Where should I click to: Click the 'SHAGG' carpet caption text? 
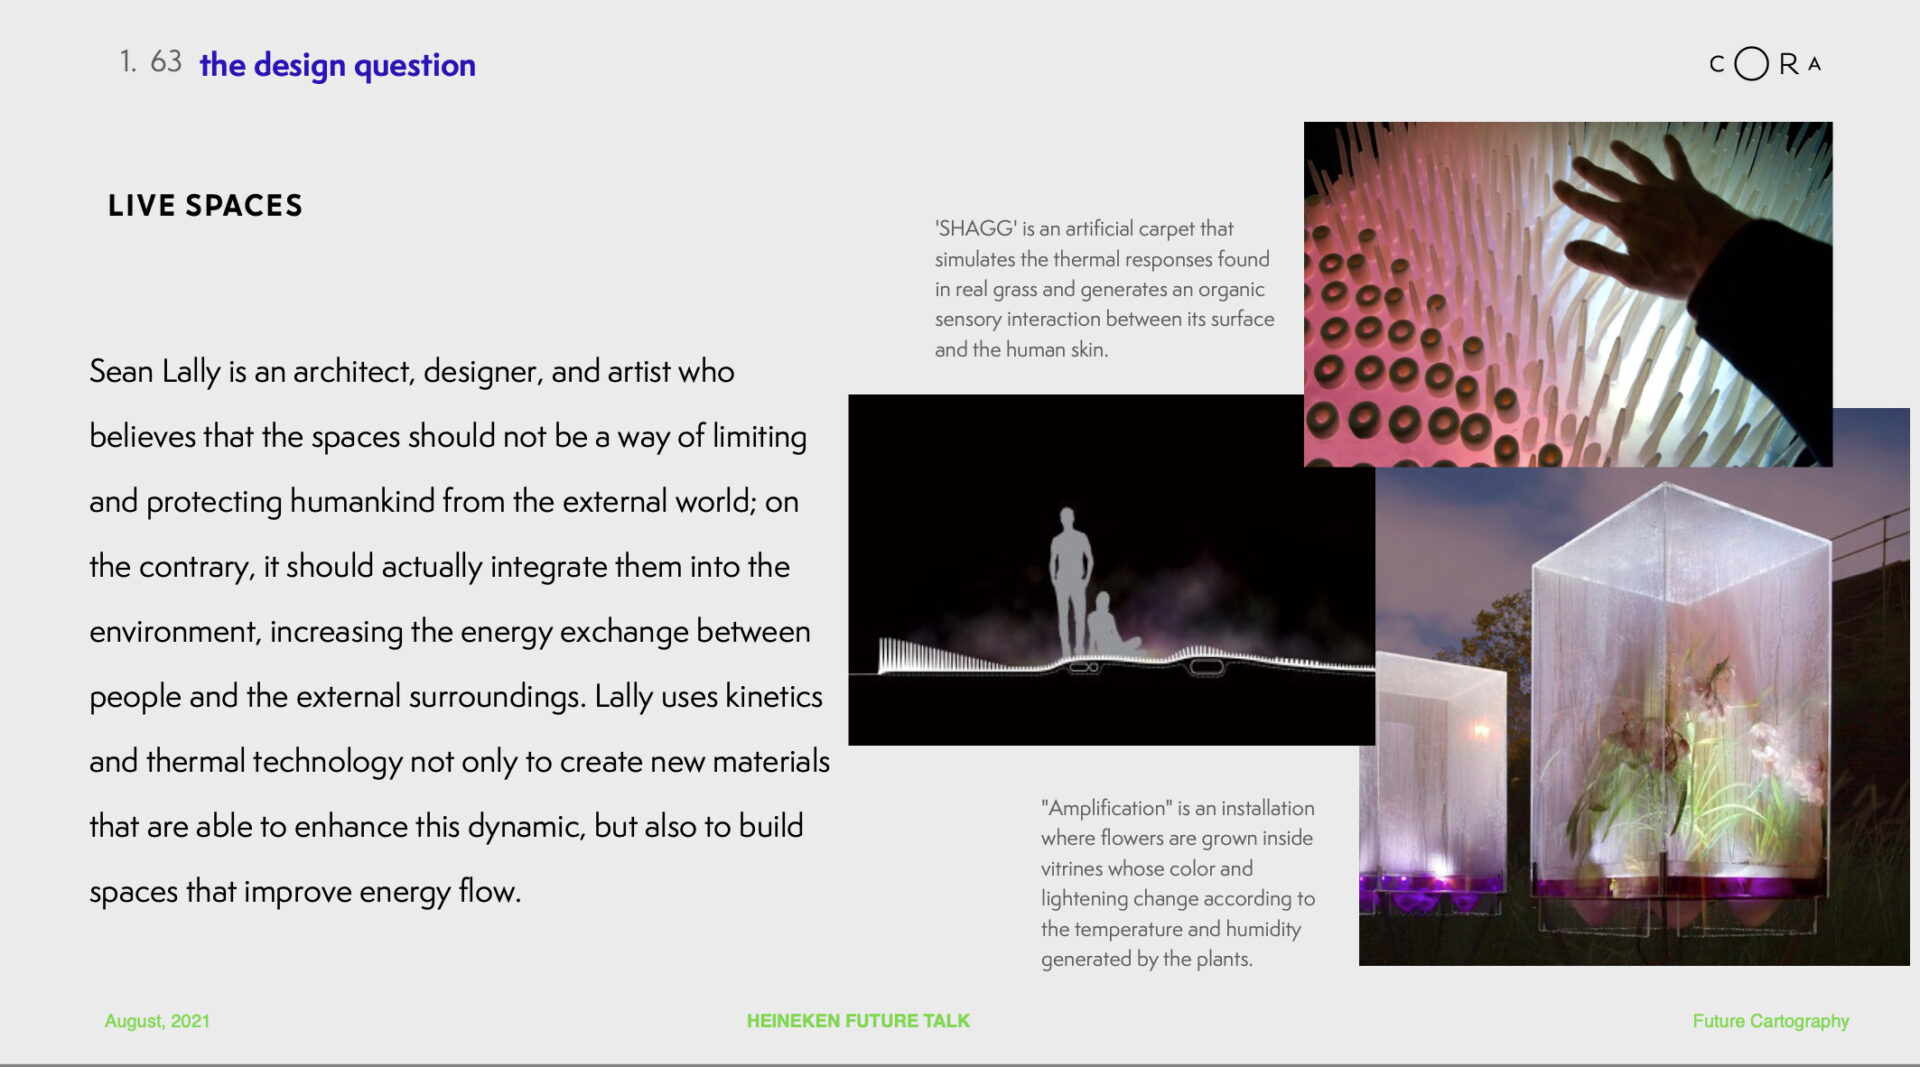click(1104, 289)
